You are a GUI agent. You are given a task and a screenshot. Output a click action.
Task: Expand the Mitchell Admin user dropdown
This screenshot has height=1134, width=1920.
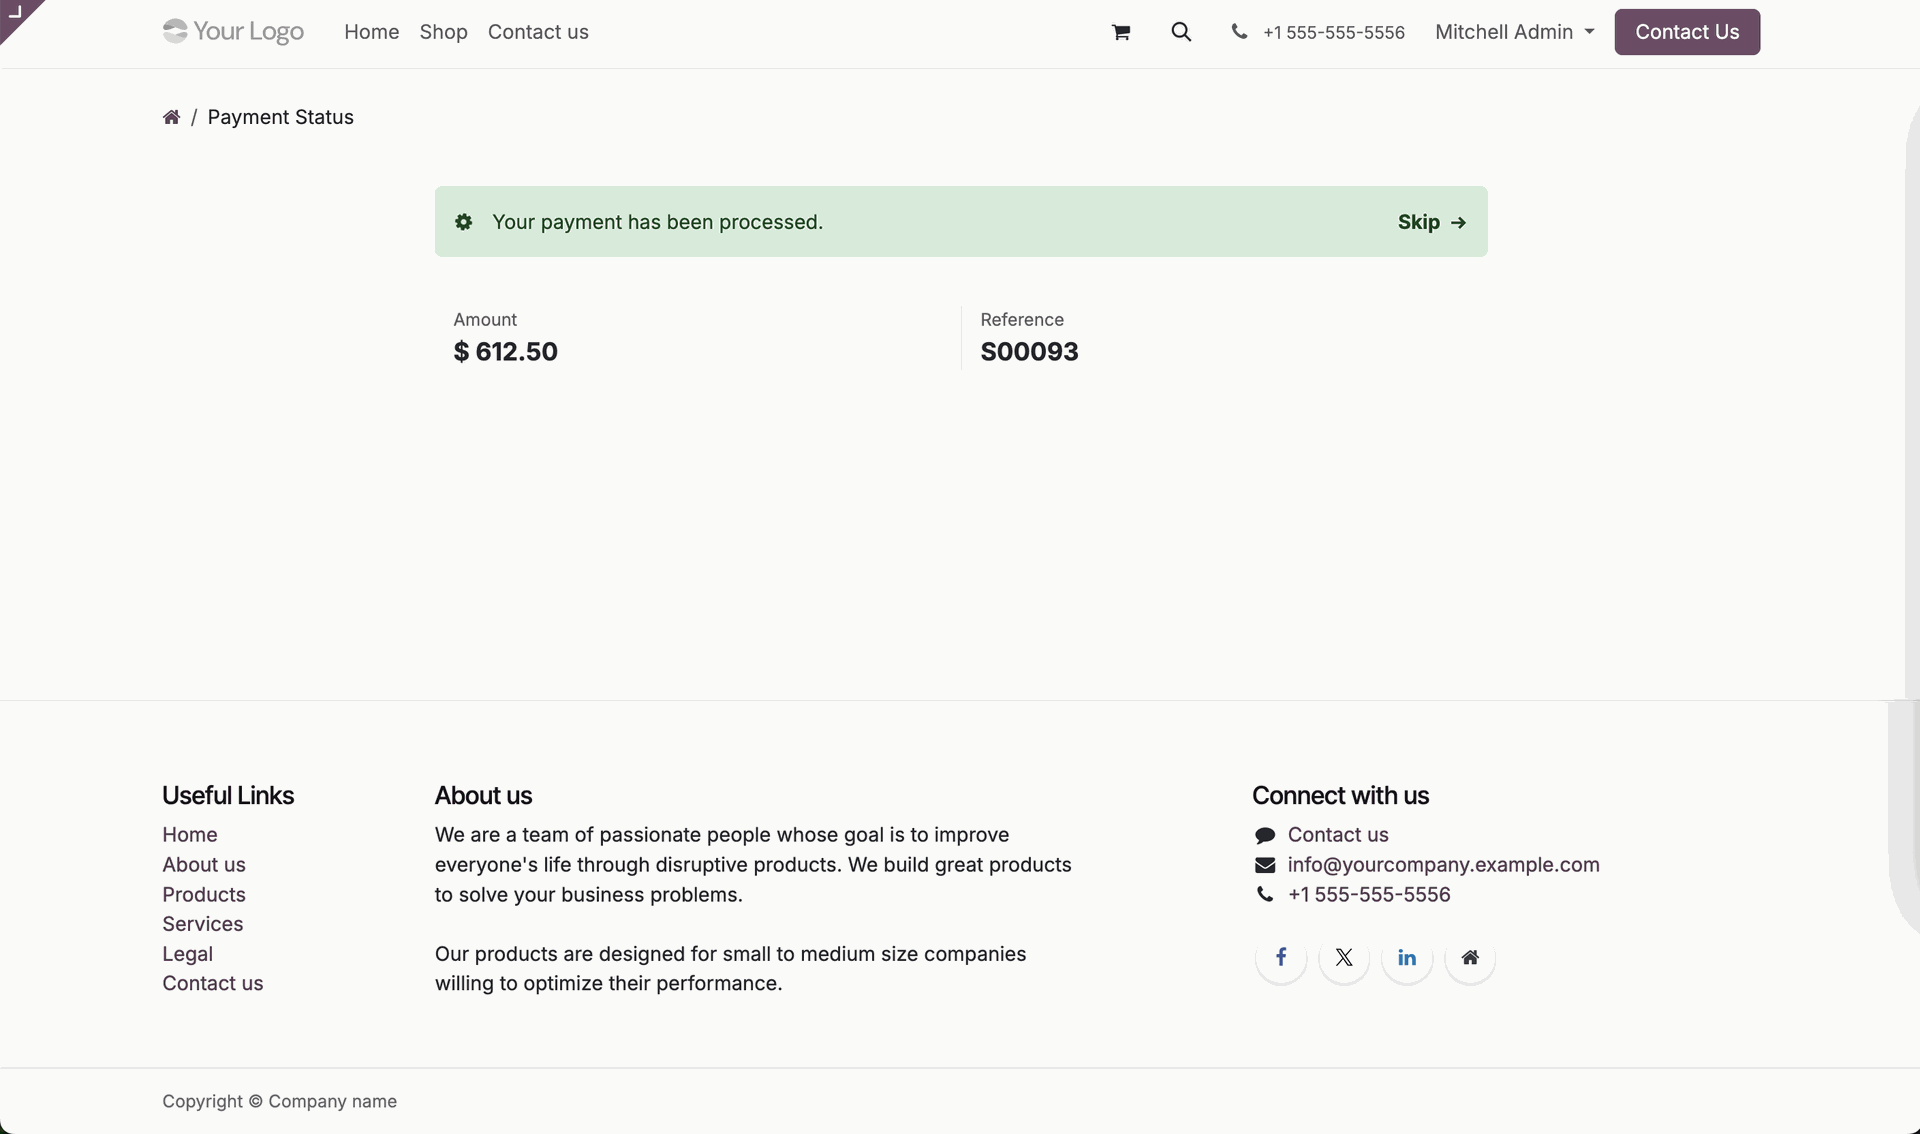pyautogui.click(x=1514, y=32)
